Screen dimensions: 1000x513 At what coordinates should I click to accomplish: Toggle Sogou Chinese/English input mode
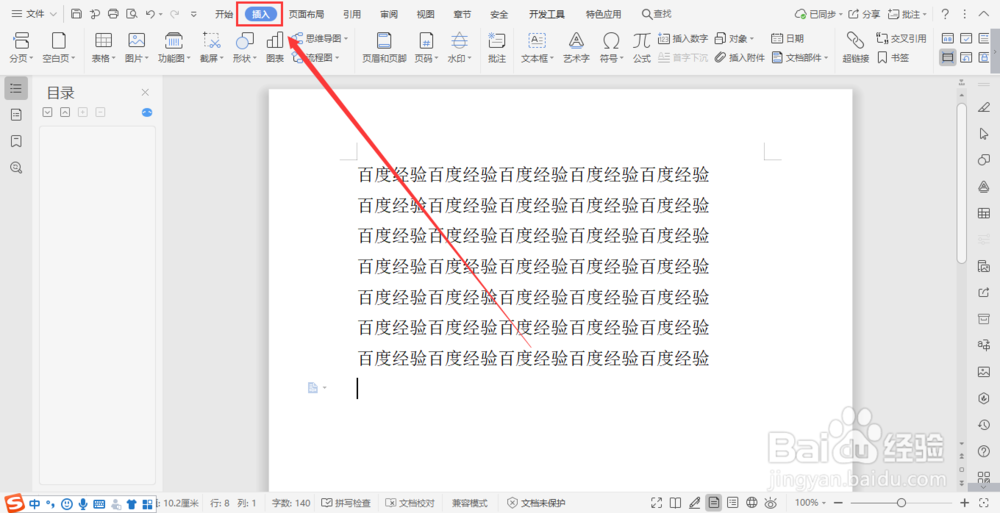(x=34, y=504)
